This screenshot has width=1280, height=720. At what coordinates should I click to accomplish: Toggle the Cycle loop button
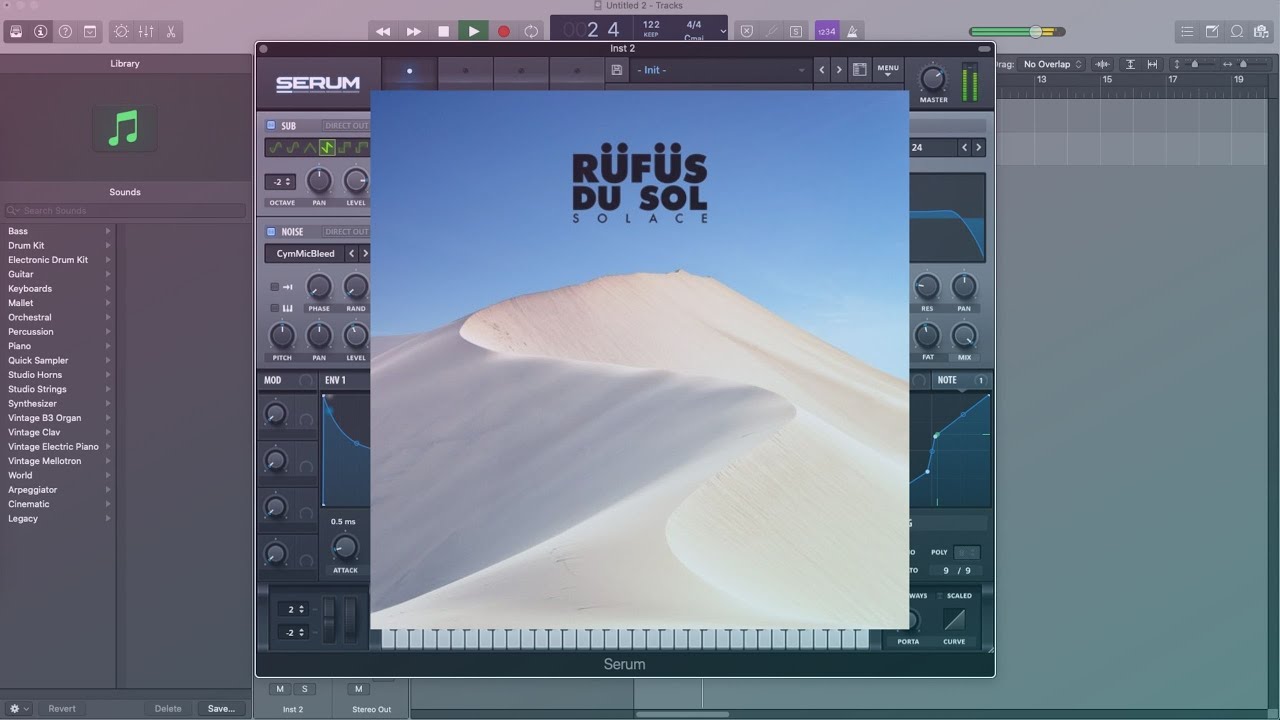(531, 31)
